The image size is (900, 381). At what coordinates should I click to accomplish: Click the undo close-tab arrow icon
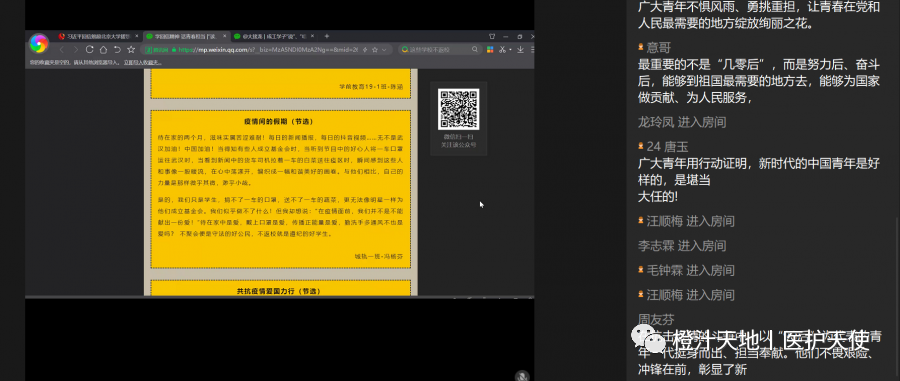coord(117,50)
